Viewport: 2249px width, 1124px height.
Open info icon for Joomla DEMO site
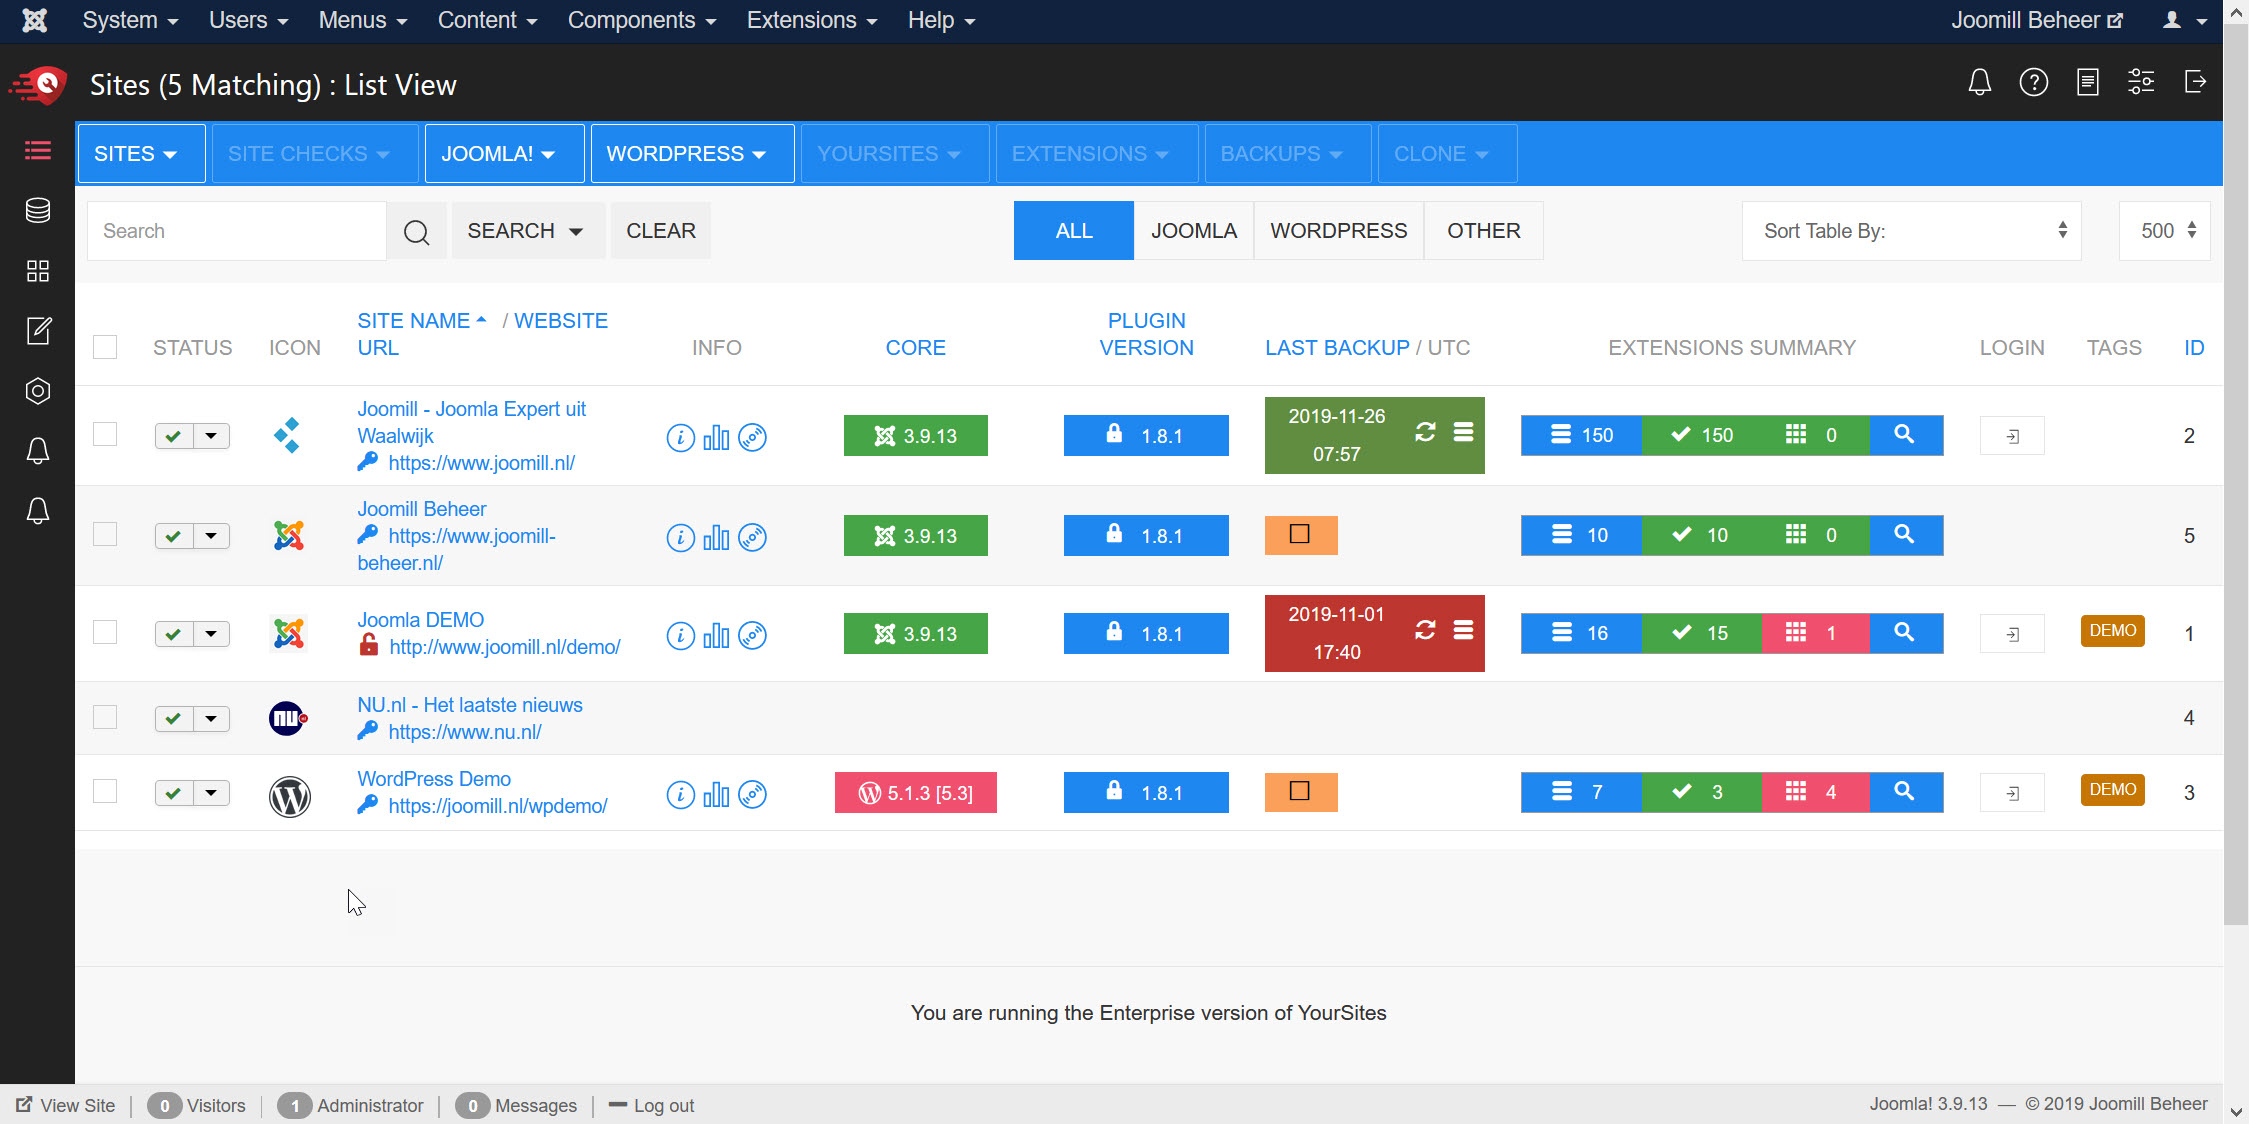tap(680, 636)
